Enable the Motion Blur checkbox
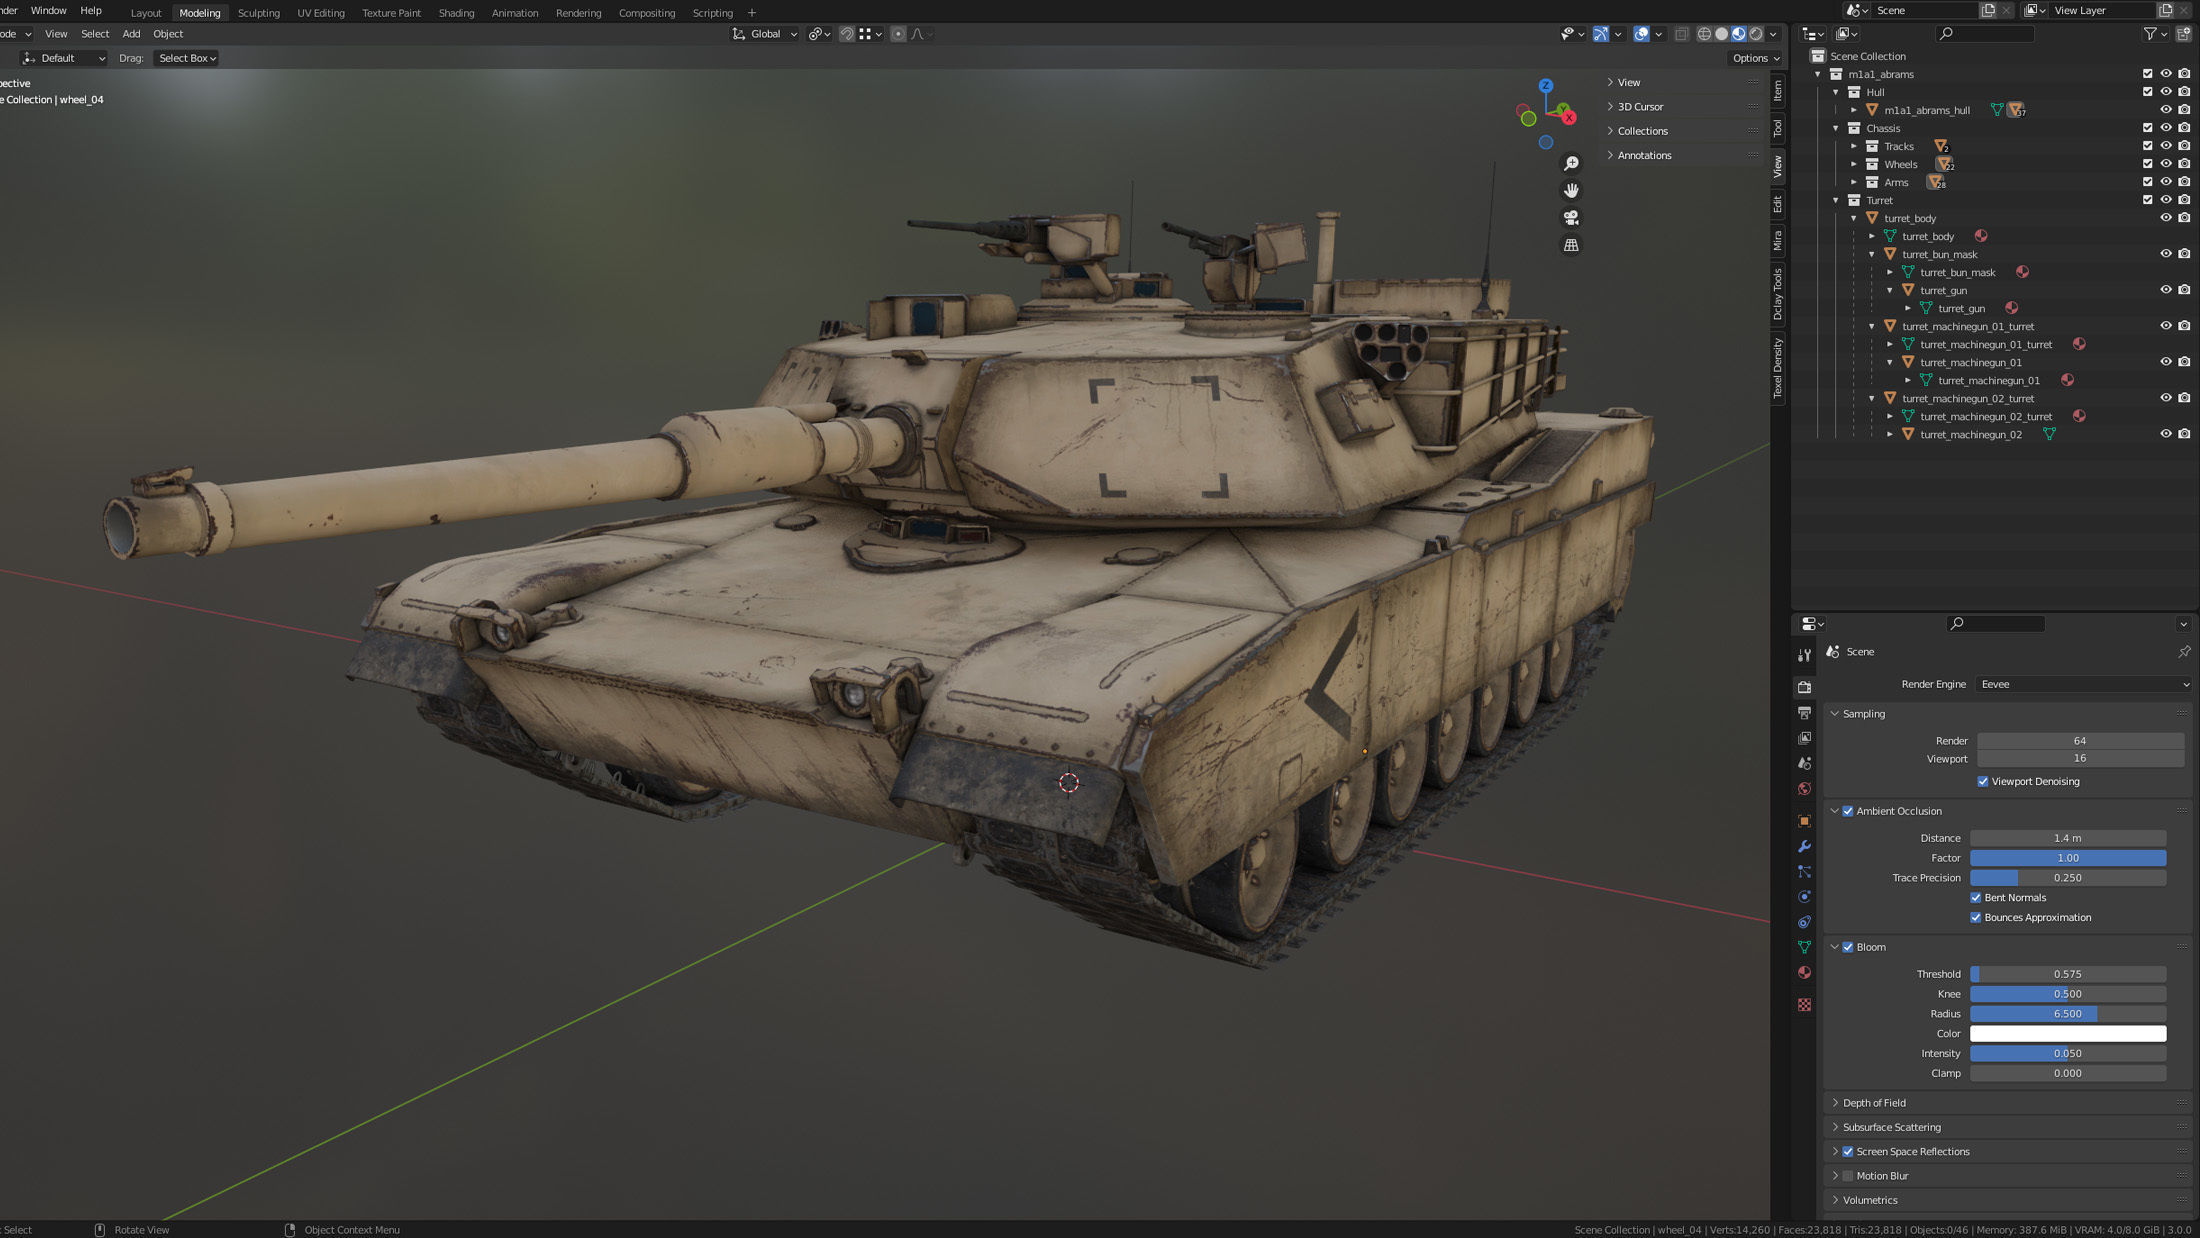Image resolution: width=2200 pixels, height=1238 pixels. [1848, 1176]
